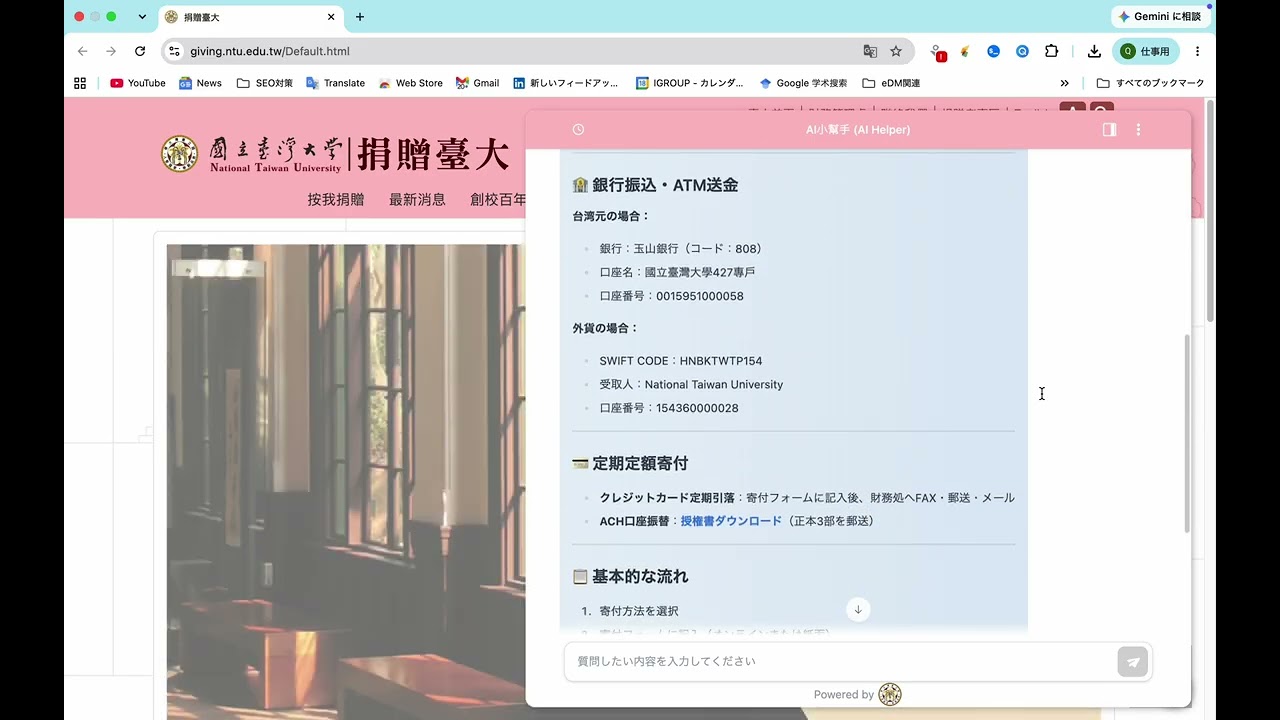The image size is (1280, 720).
Task: Open the SEO対策 bookmark folder
Action: pyautogui.click(x=265, y=83)
